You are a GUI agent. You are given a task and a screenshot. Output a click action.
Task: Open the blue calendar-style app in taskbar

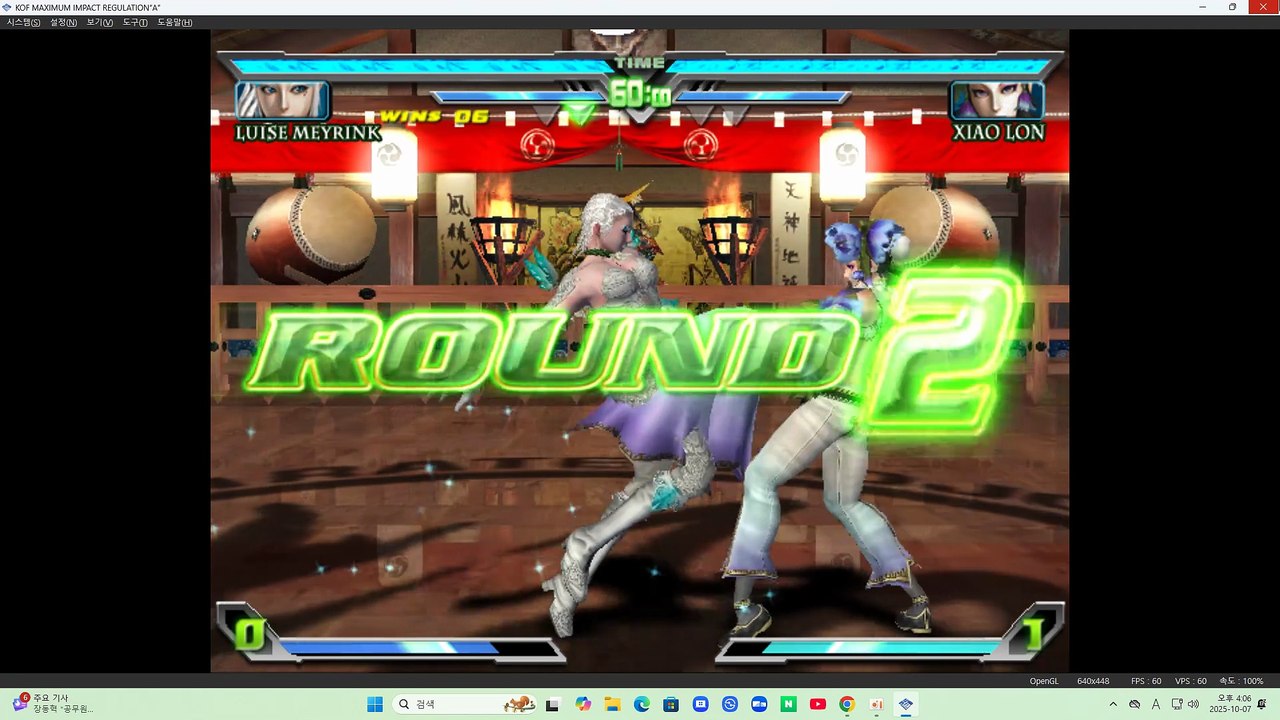700,704
